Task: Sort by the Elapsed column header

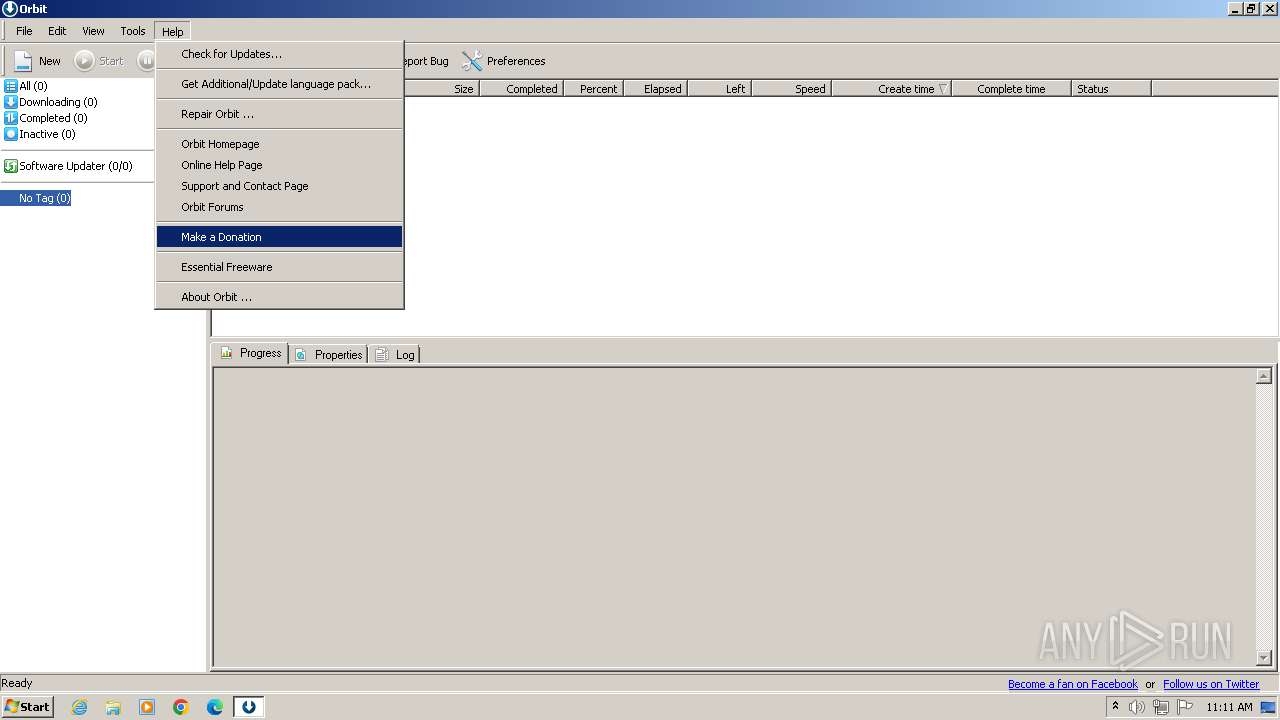Action: [x=656, y=89]
